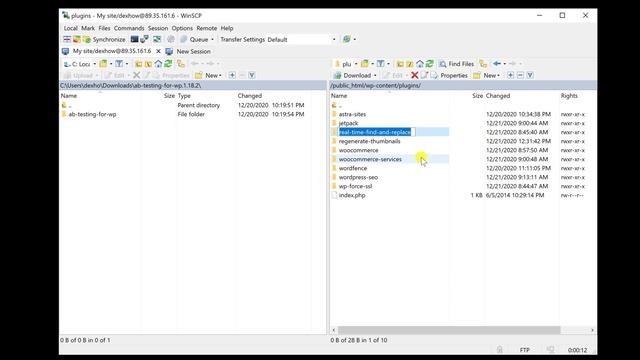Select the wordfence remote folder
This screenshot has height=360, width=640.
click(x=353, y=168)
